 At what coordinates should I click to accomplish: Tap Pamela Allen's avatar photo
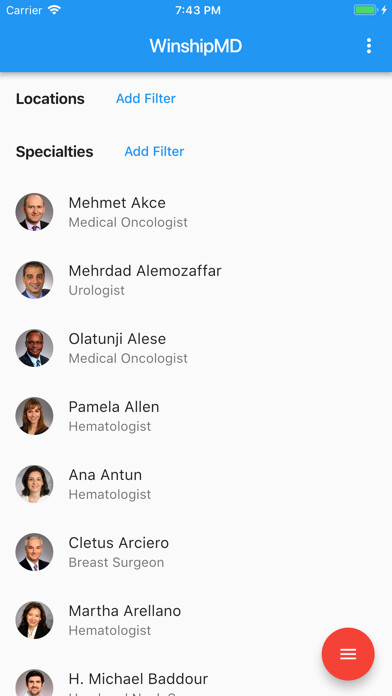tap(34, 416)
